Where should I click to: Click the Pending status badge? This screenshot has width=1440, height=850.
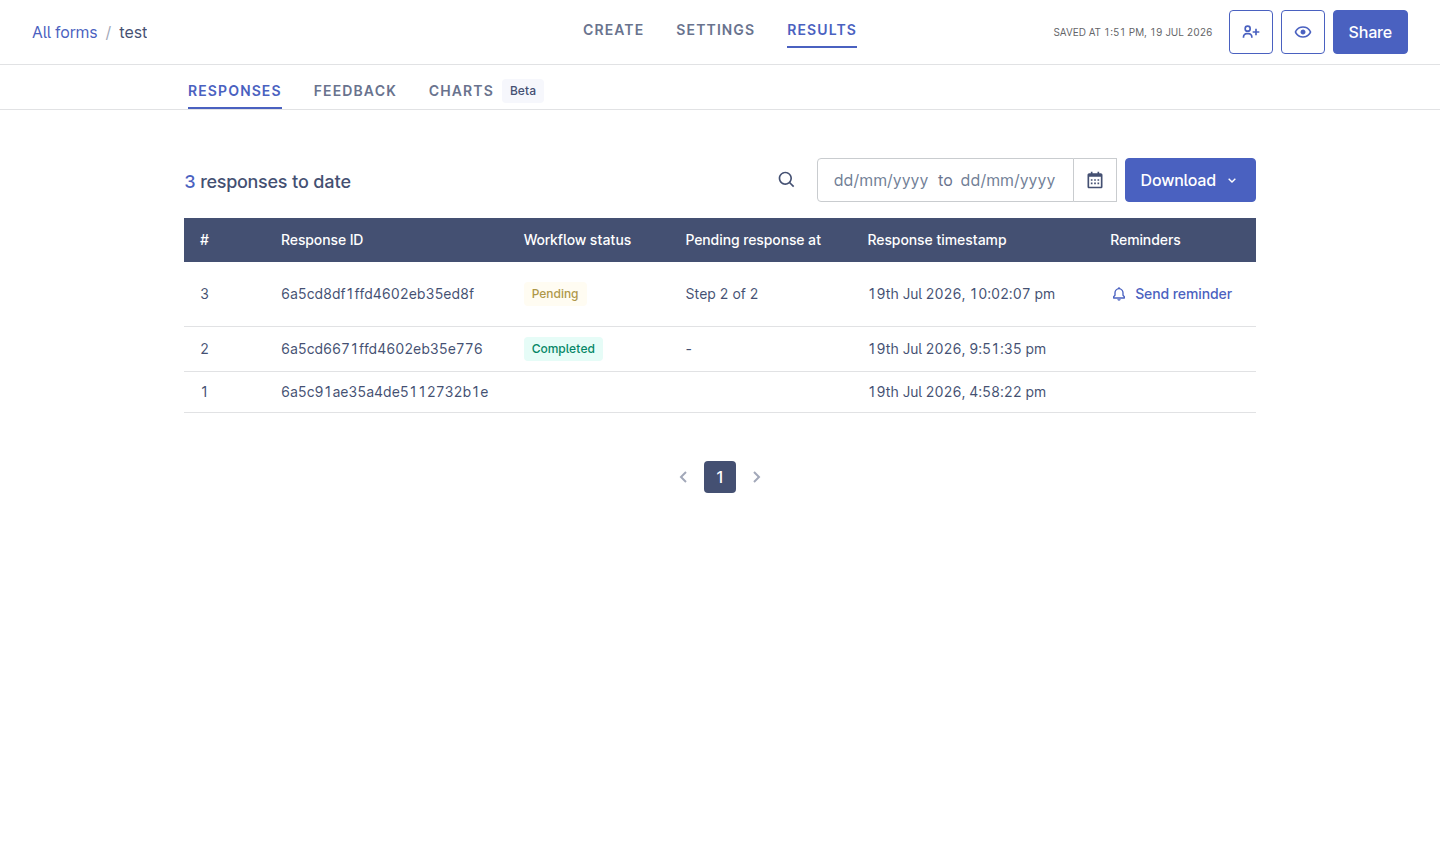(x=555, y=294)
